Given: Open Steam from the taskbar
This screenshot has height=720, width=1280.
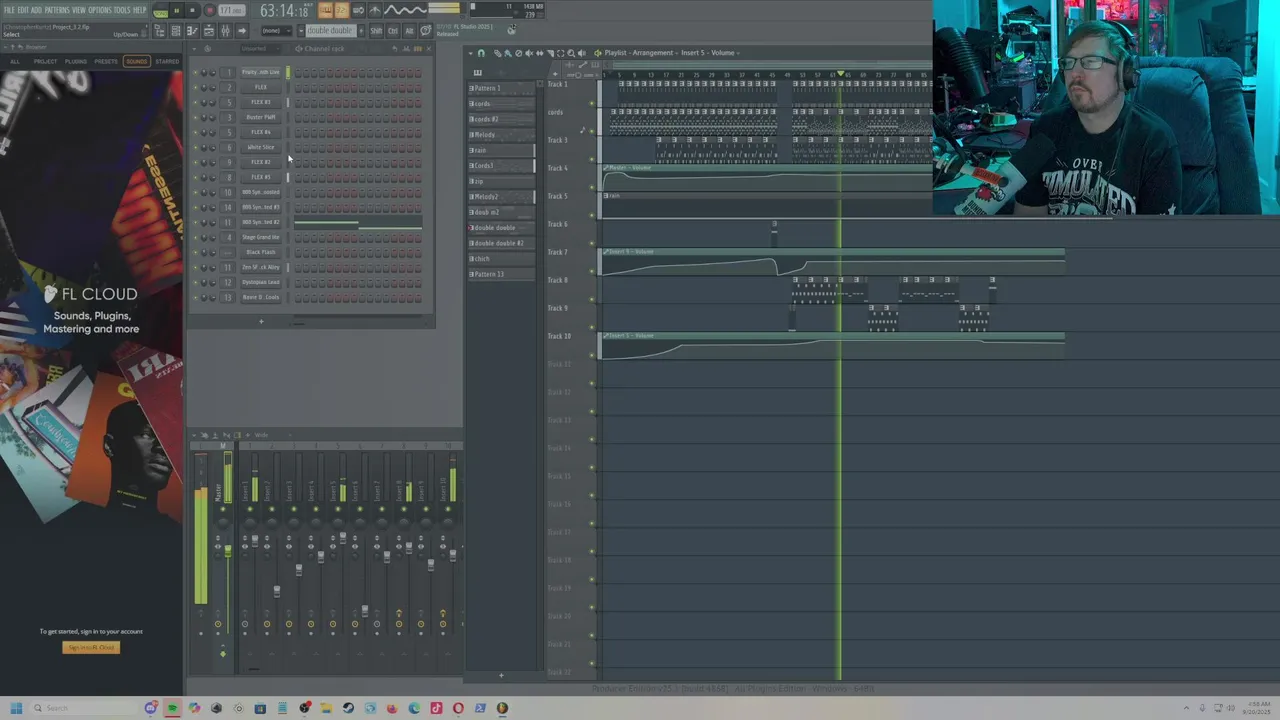Looking at the screenshot, I should coord(348,708).
